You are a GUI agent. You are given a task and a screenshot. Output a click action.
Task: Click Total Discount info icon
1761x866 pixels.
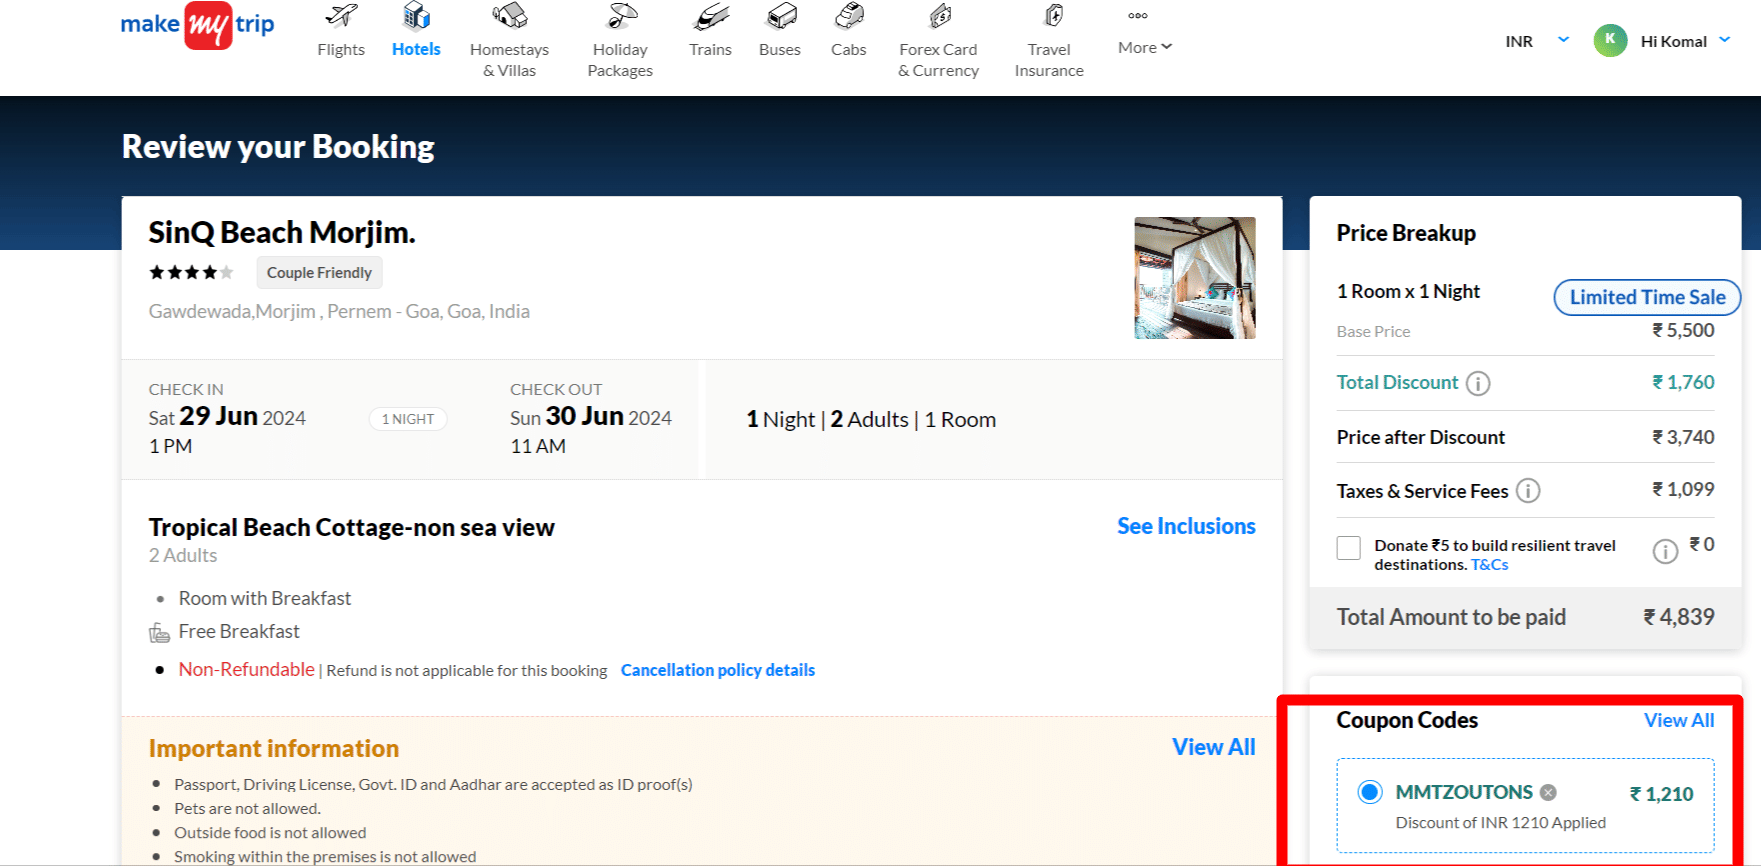coord(1478,384)
